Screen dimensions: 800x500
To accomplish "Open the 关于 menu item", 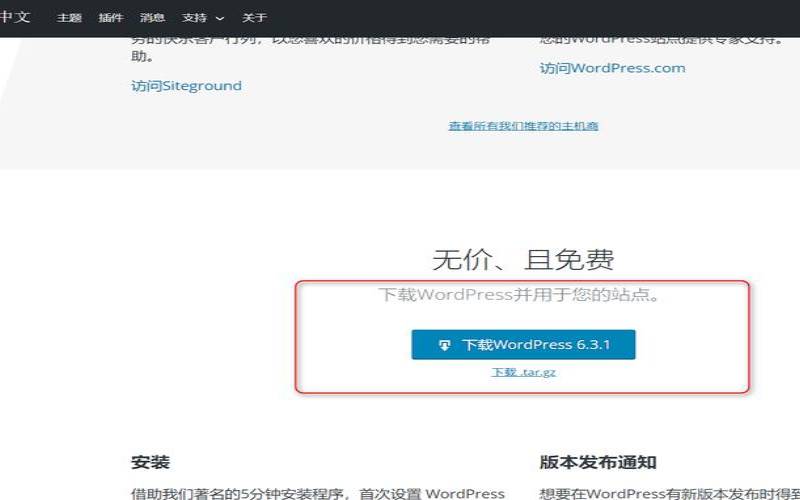I will 254,18.
